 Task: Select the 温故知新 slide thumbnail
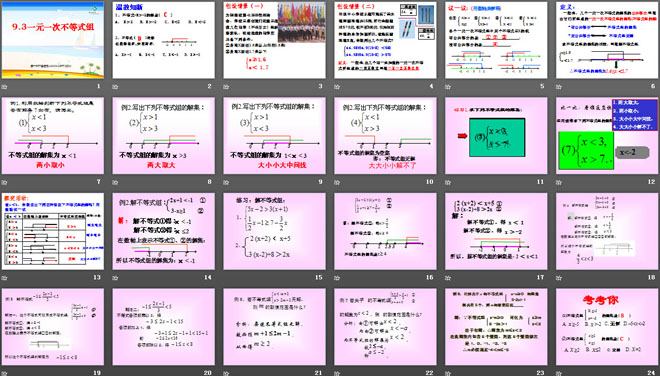164,40
